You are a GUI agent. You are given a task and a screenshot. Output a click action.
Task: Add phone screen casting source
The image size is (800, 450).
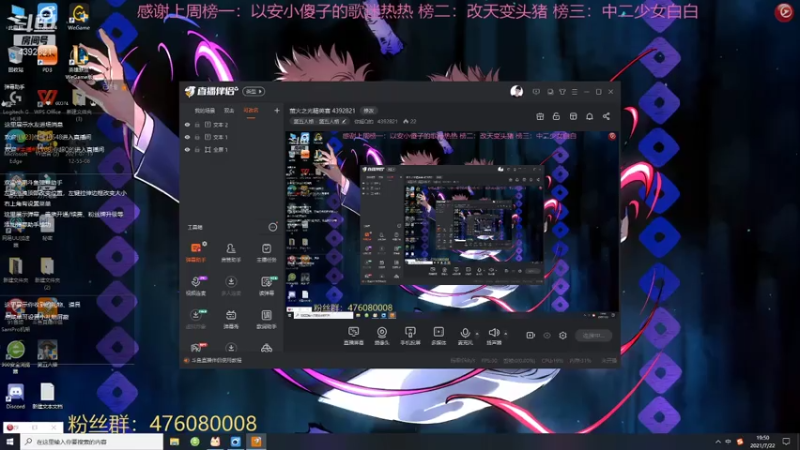click(x=410, y=336)
